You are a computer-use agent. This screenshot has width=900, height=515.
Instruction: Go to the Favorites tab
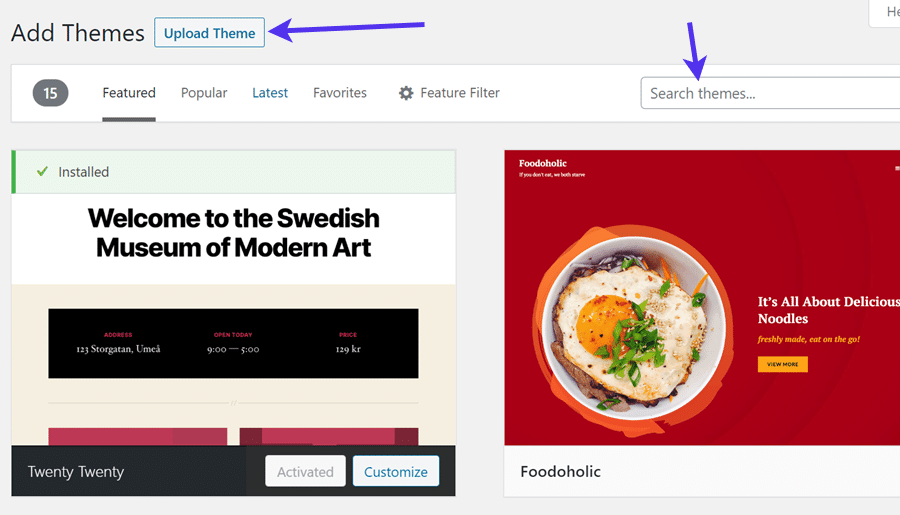tap(340, 93)
